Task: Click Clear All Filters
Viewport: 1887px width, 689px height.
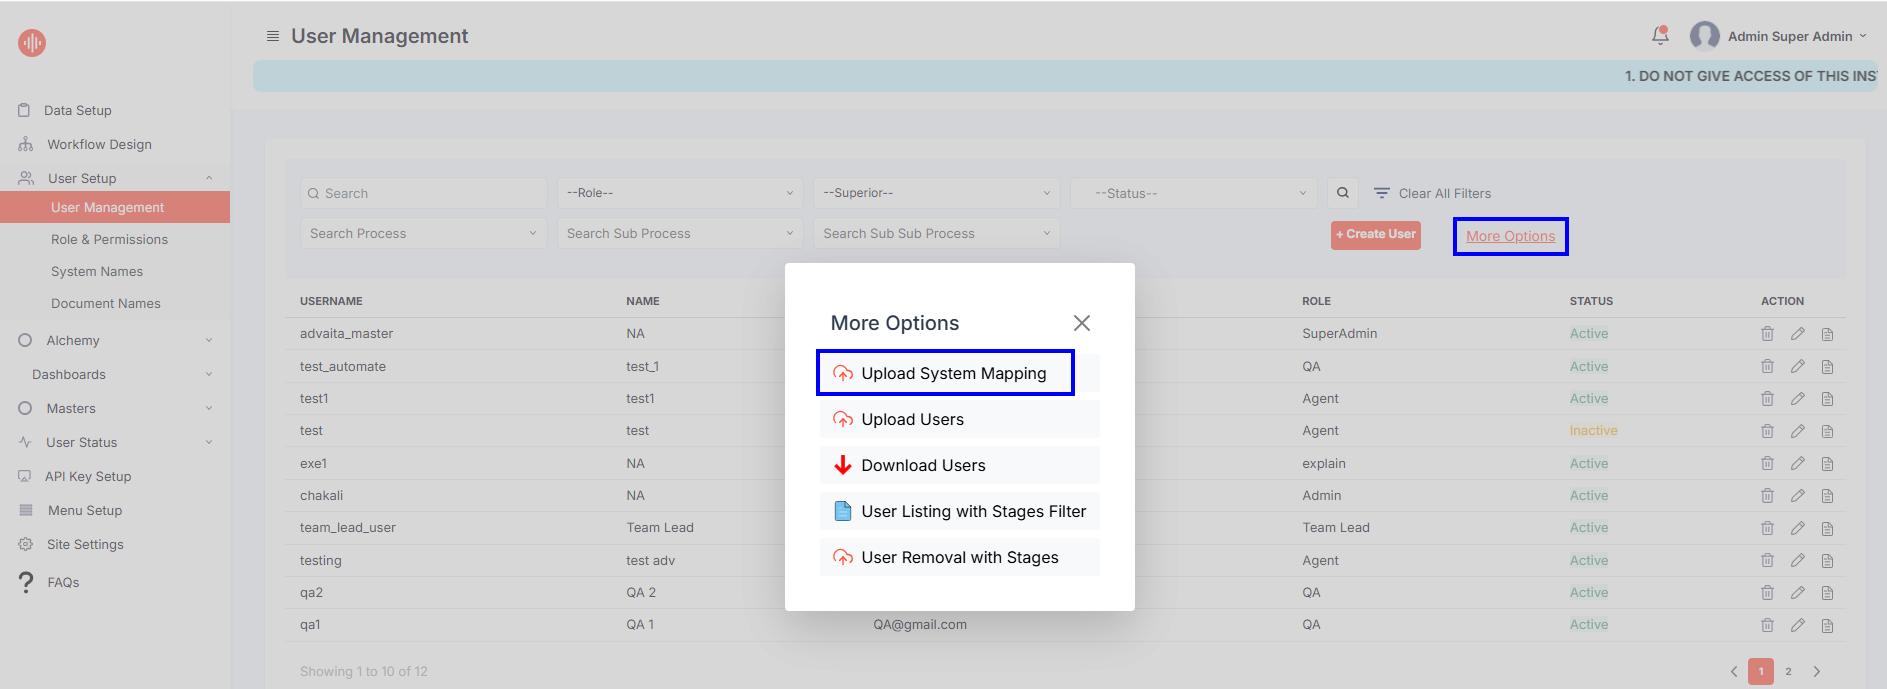Action: click(x=1432, y=193)
